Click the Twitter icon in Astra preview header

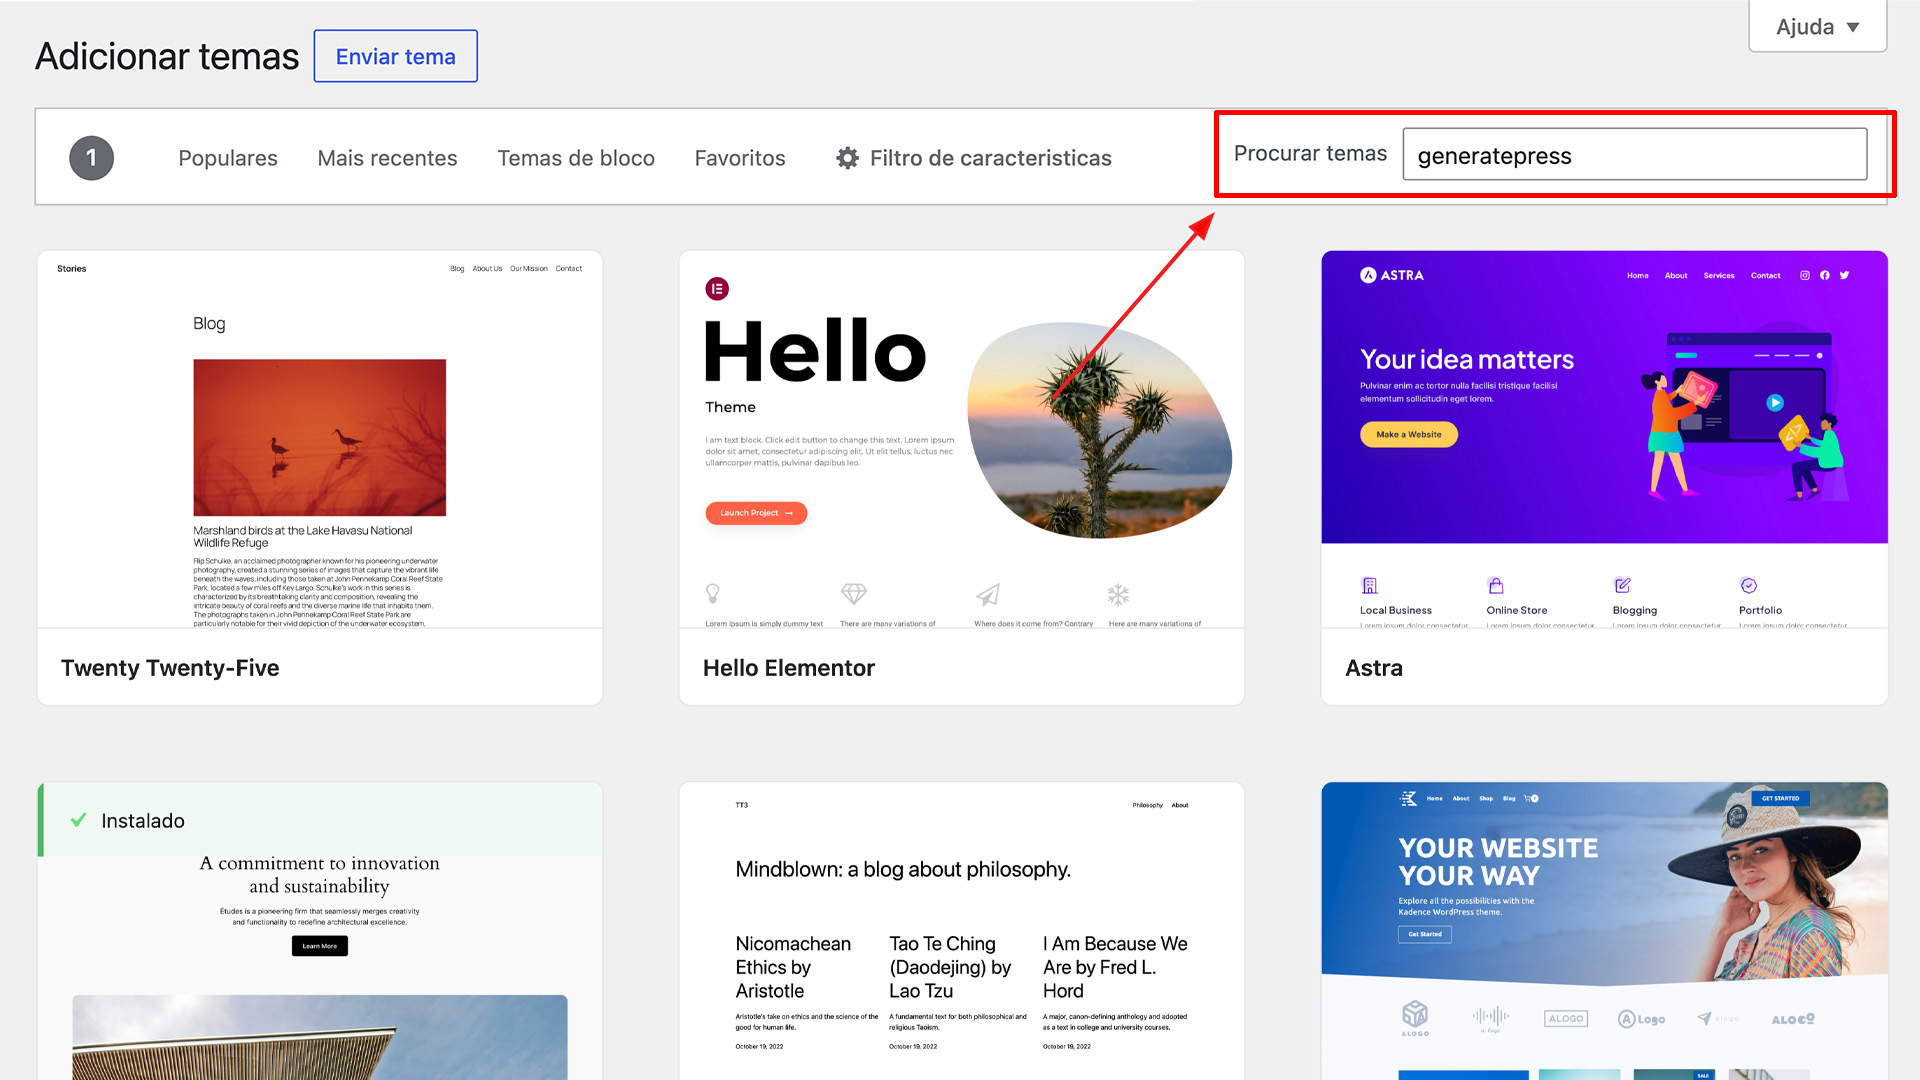click(x=1845, y=275)
